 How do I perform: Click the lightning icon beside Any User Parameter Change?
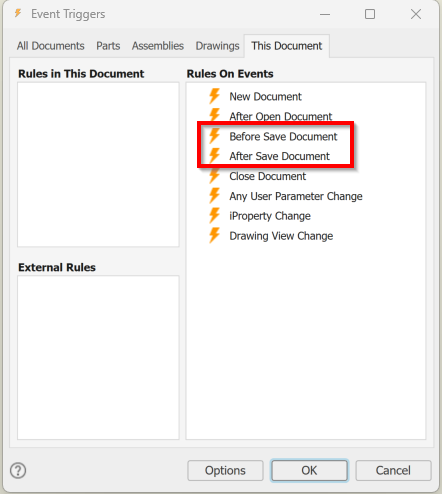214,196
